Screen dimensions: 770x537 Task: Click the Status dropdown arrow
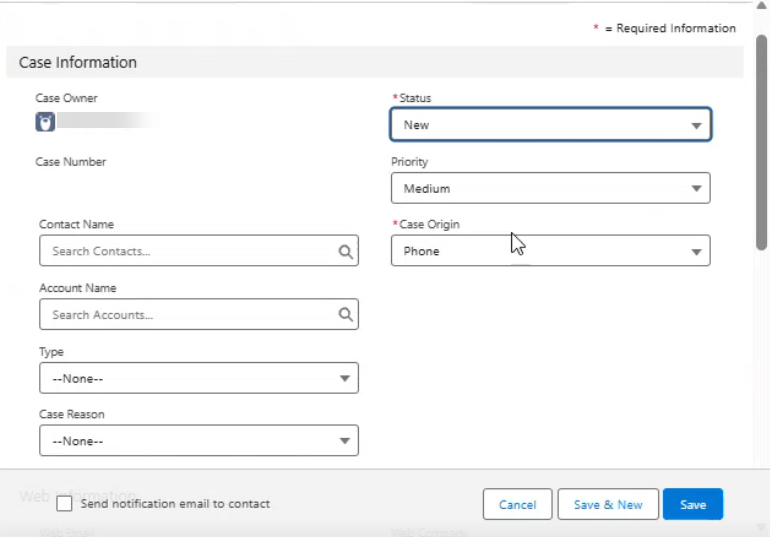pos(696,126)
